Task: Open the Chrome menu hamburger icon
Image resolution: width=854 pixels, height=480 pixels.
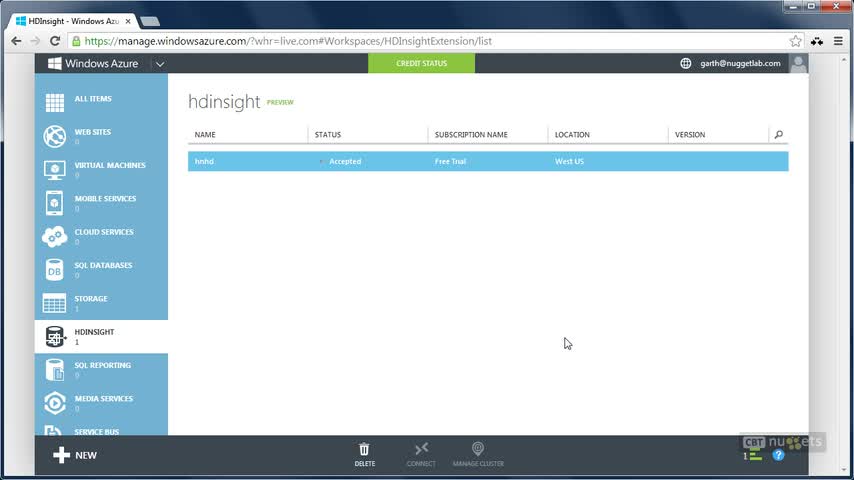Action: 838,41
